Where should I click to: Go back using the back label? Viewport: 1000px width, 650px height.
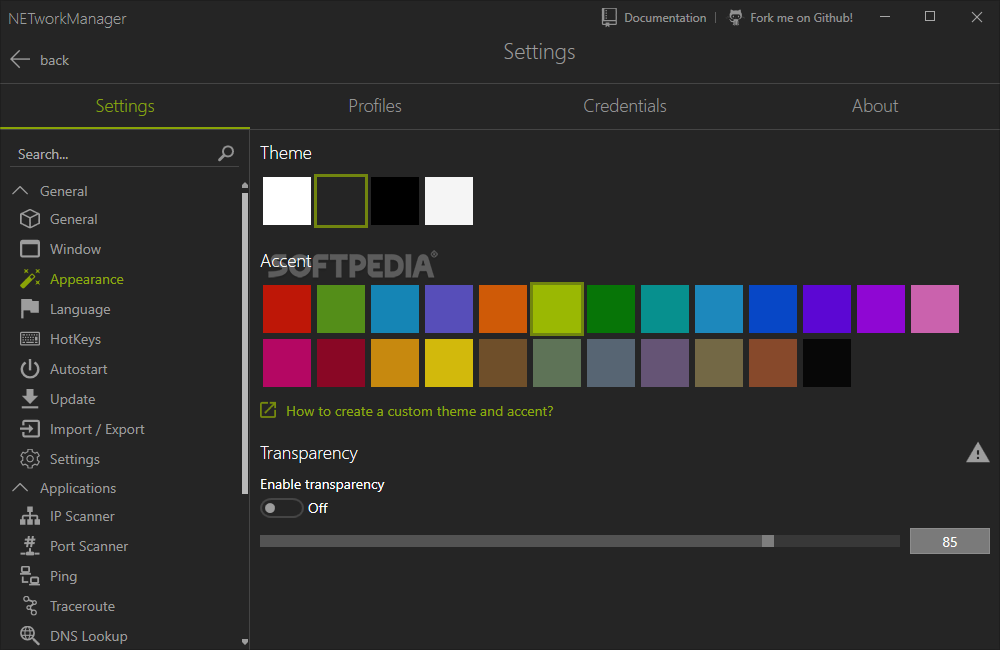pyautogui.click(x=54, y=60)
